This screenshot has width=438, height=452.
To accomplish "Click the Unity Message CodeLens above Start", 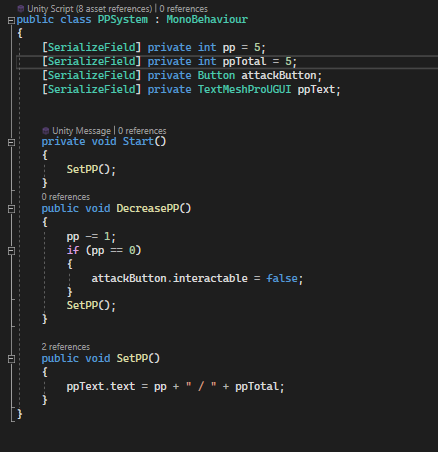I will click(x=81, y=131).
